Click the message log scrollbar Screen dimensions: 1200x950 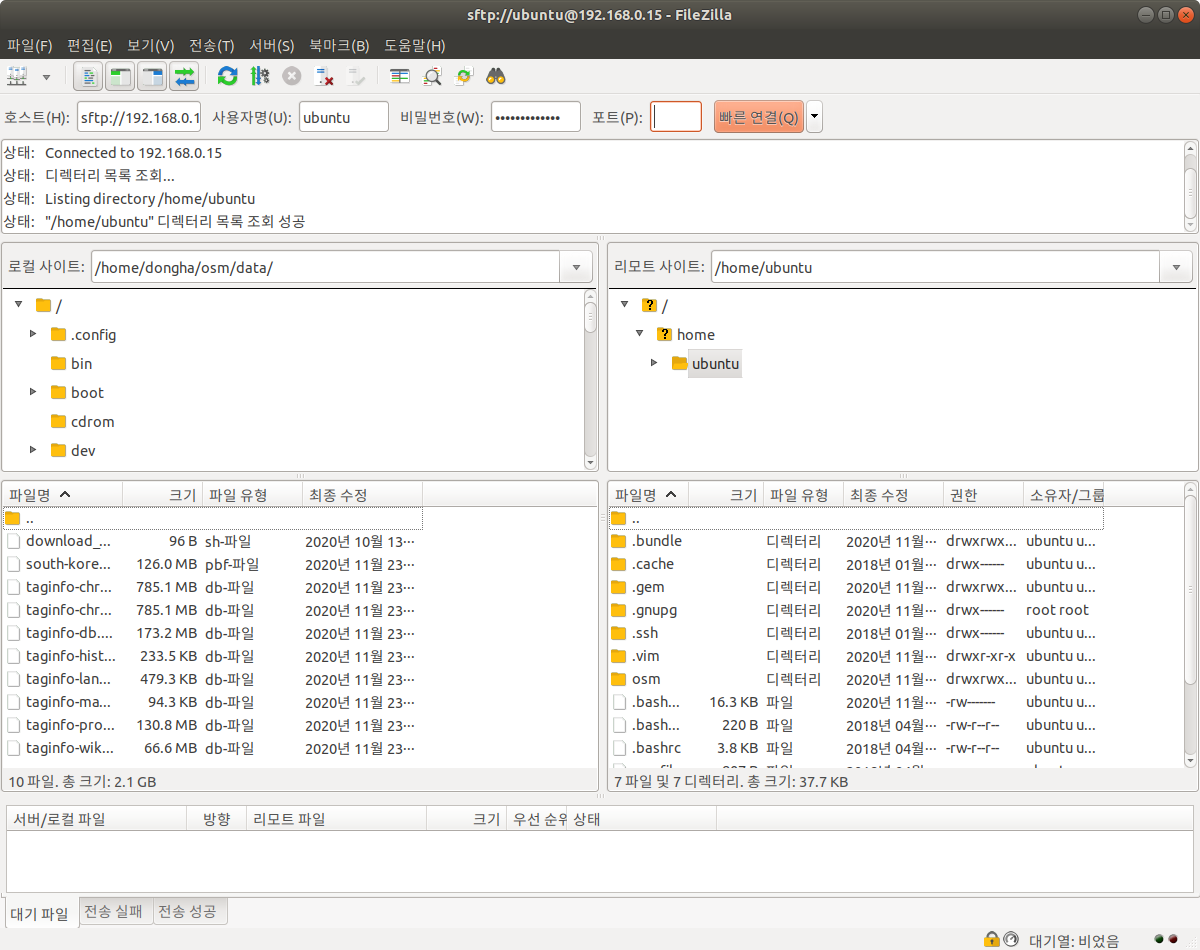pos(1190,186)
